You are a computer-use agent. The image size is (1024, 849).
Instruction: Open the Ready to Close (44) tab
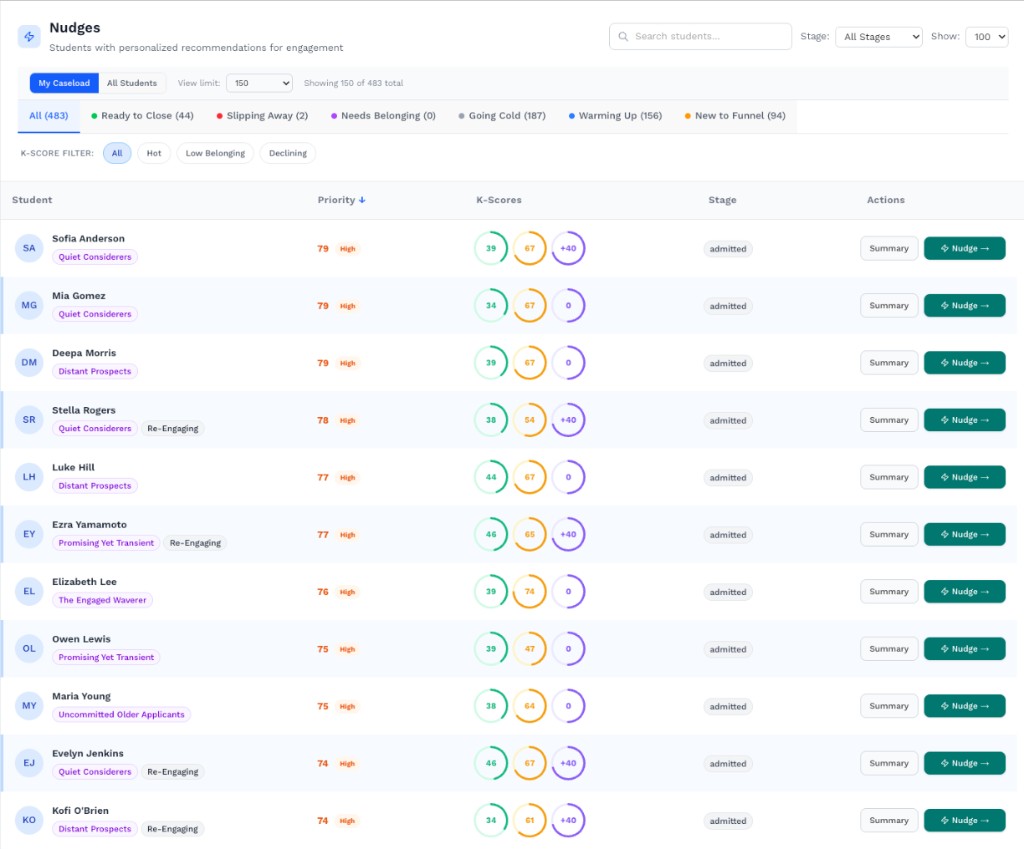click(142, 116)
